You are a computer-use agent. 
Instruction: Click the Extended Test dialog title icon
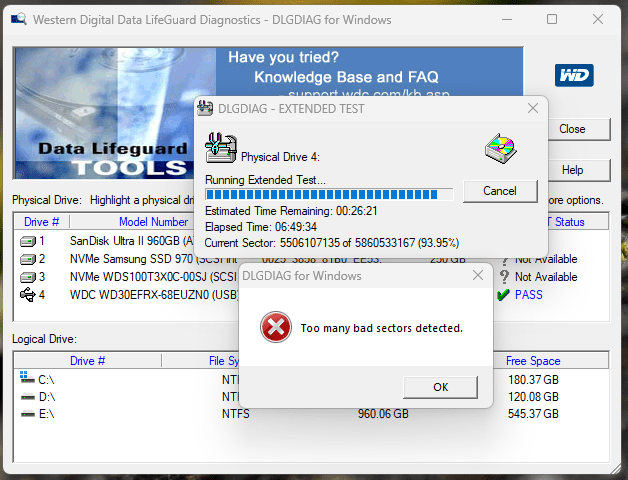205,108
